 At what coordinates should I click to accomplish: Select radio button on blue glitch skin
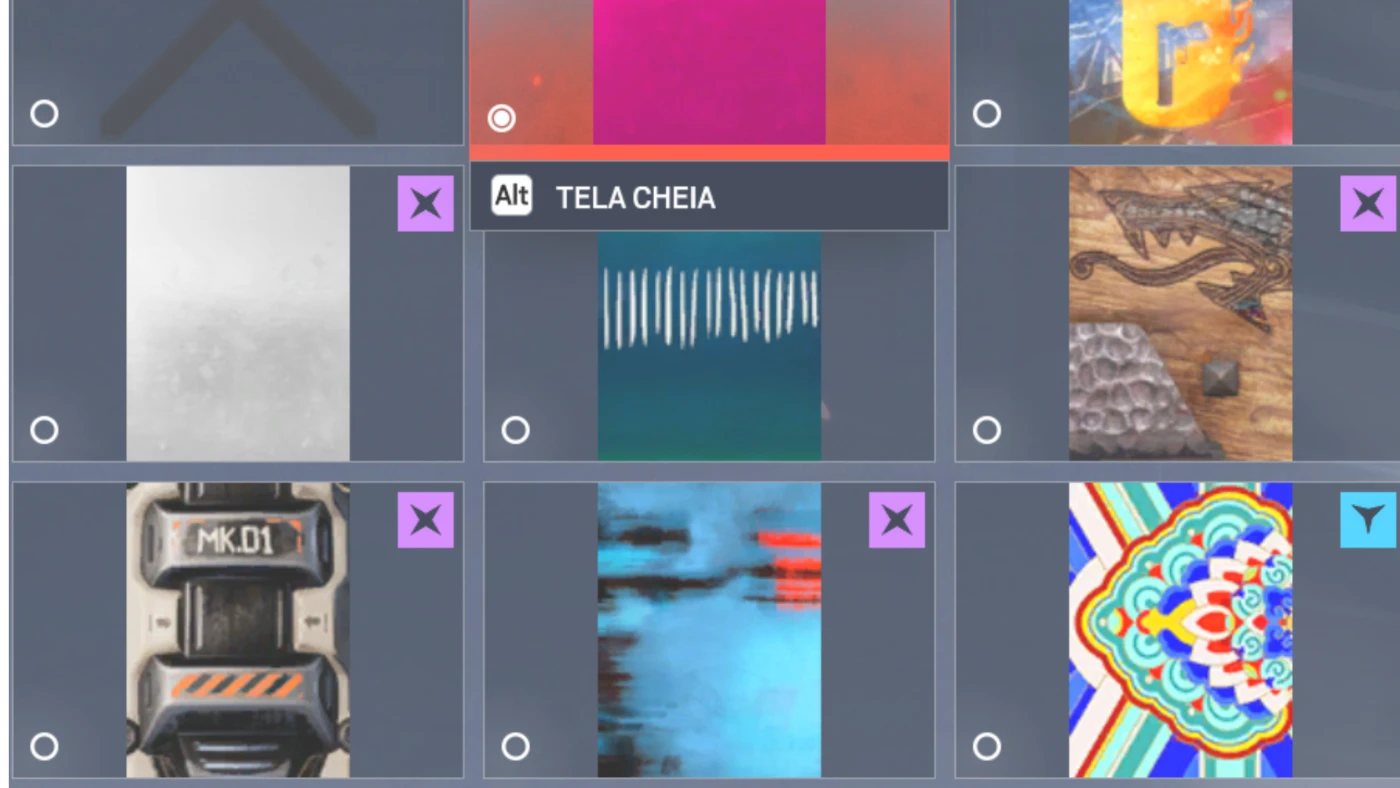tap(515, 746)
